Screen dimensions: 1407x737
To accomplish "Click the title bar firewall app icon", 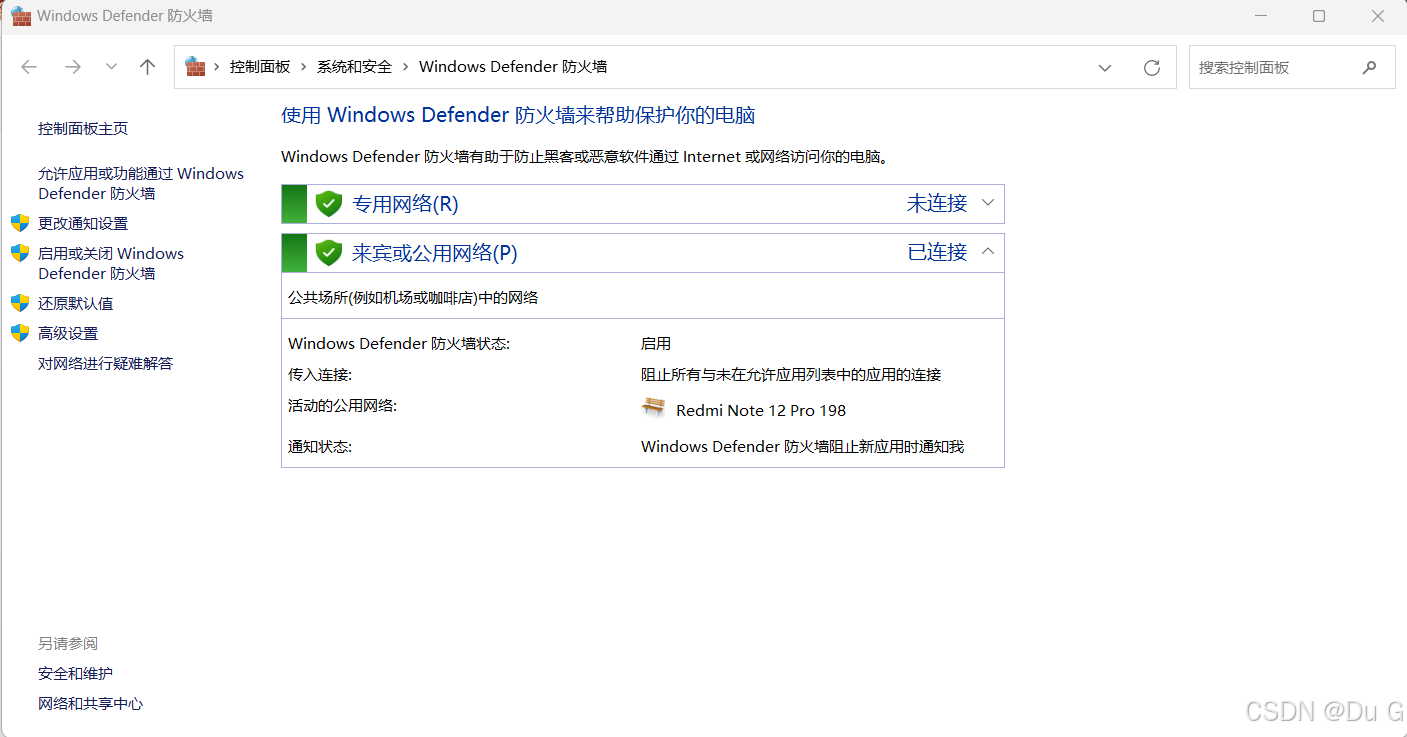I will point(21,16).
